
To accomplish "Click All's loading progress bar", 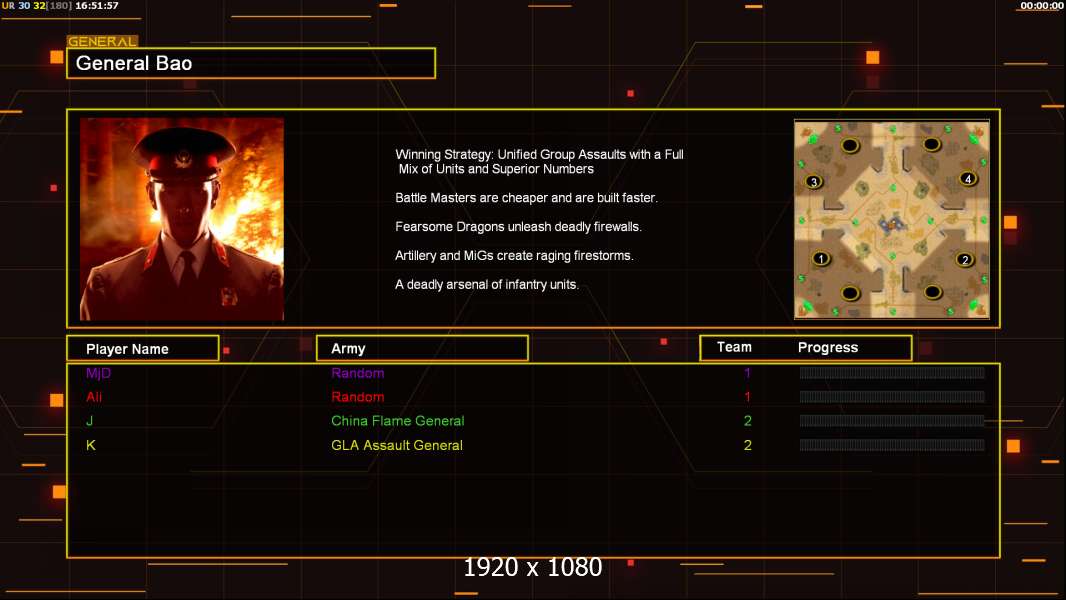I will [892, 397].
